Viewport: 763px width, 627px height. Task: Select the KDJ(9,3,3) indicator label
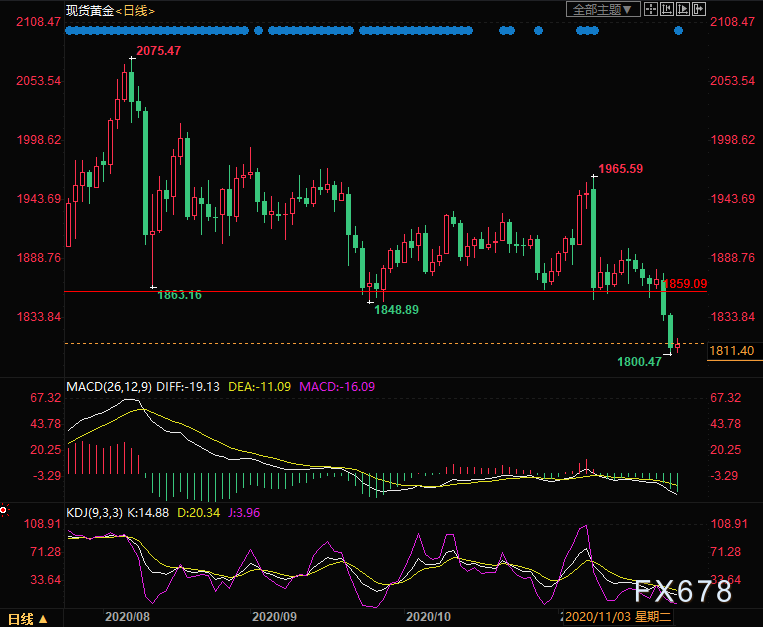point(94,513)
